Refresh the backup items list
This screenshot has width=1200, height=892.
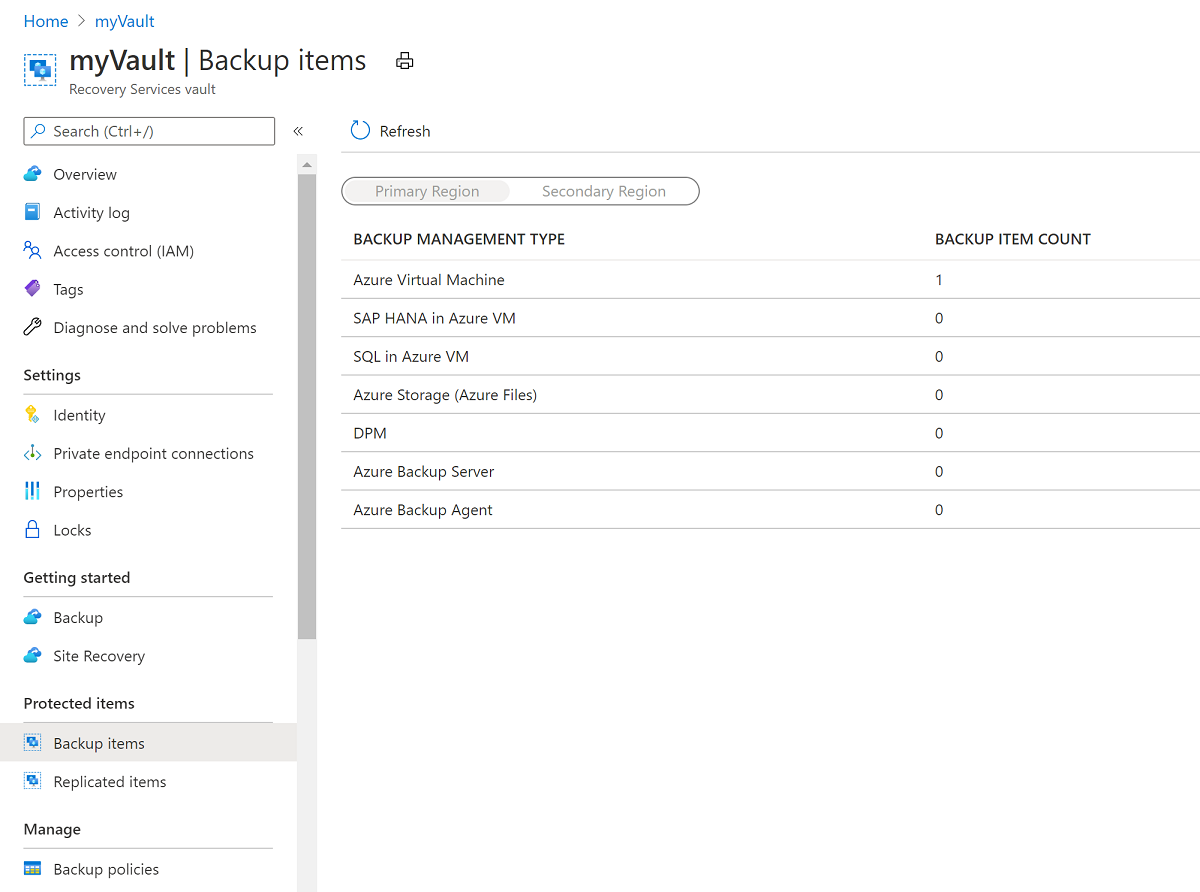(x=389, y=130)
